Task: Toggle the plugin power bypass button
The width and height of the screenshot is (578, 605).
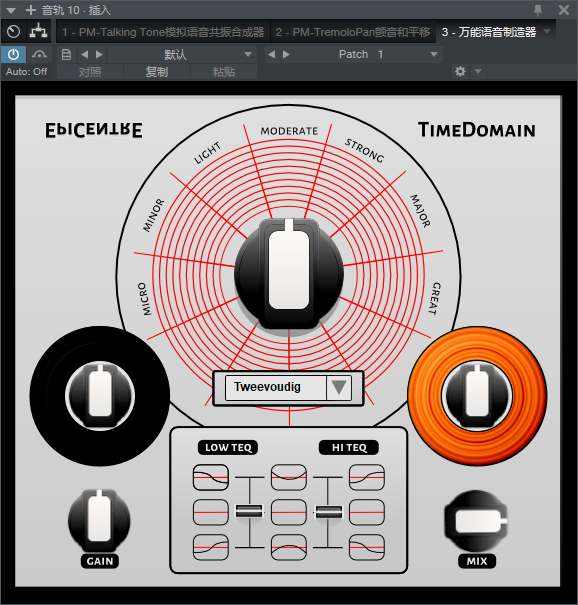Action: (14, 54)
